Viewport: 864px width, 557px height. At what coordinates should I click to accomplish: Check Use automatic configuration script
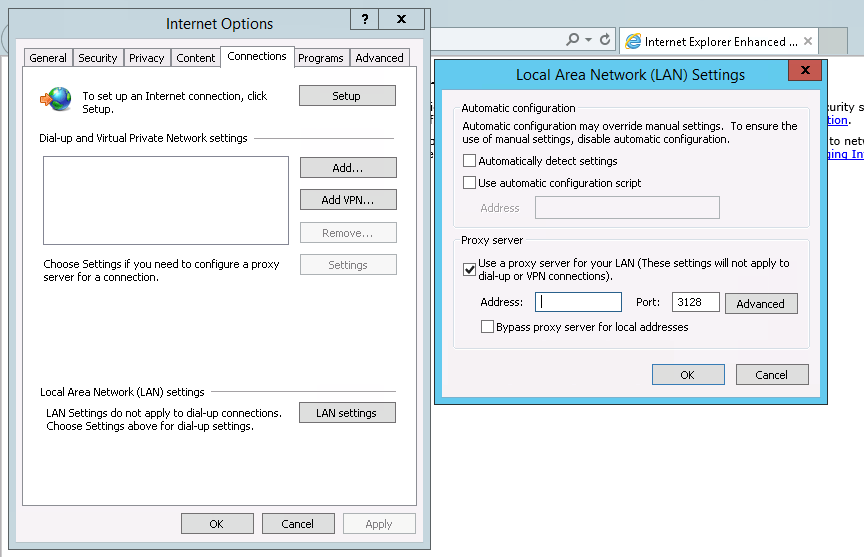(470, 183)
